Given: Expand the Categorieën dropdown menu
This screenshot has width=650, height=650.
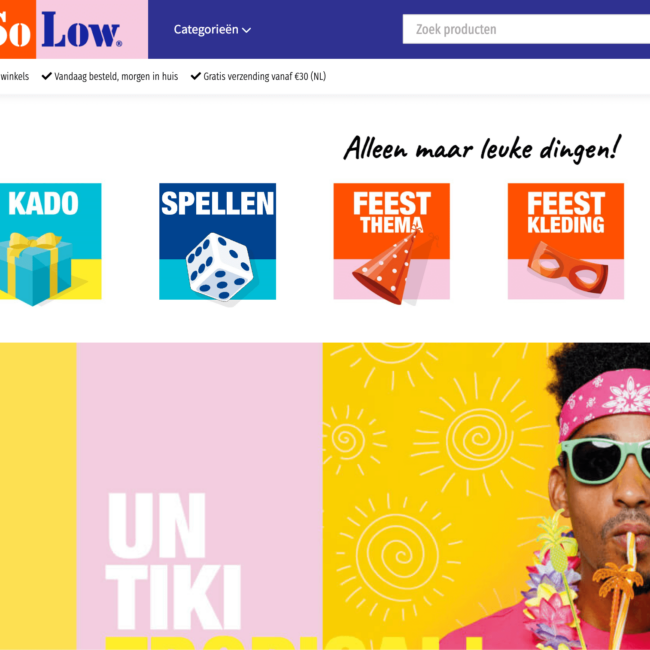Looking at the screenshot, I should pos(212,29).
